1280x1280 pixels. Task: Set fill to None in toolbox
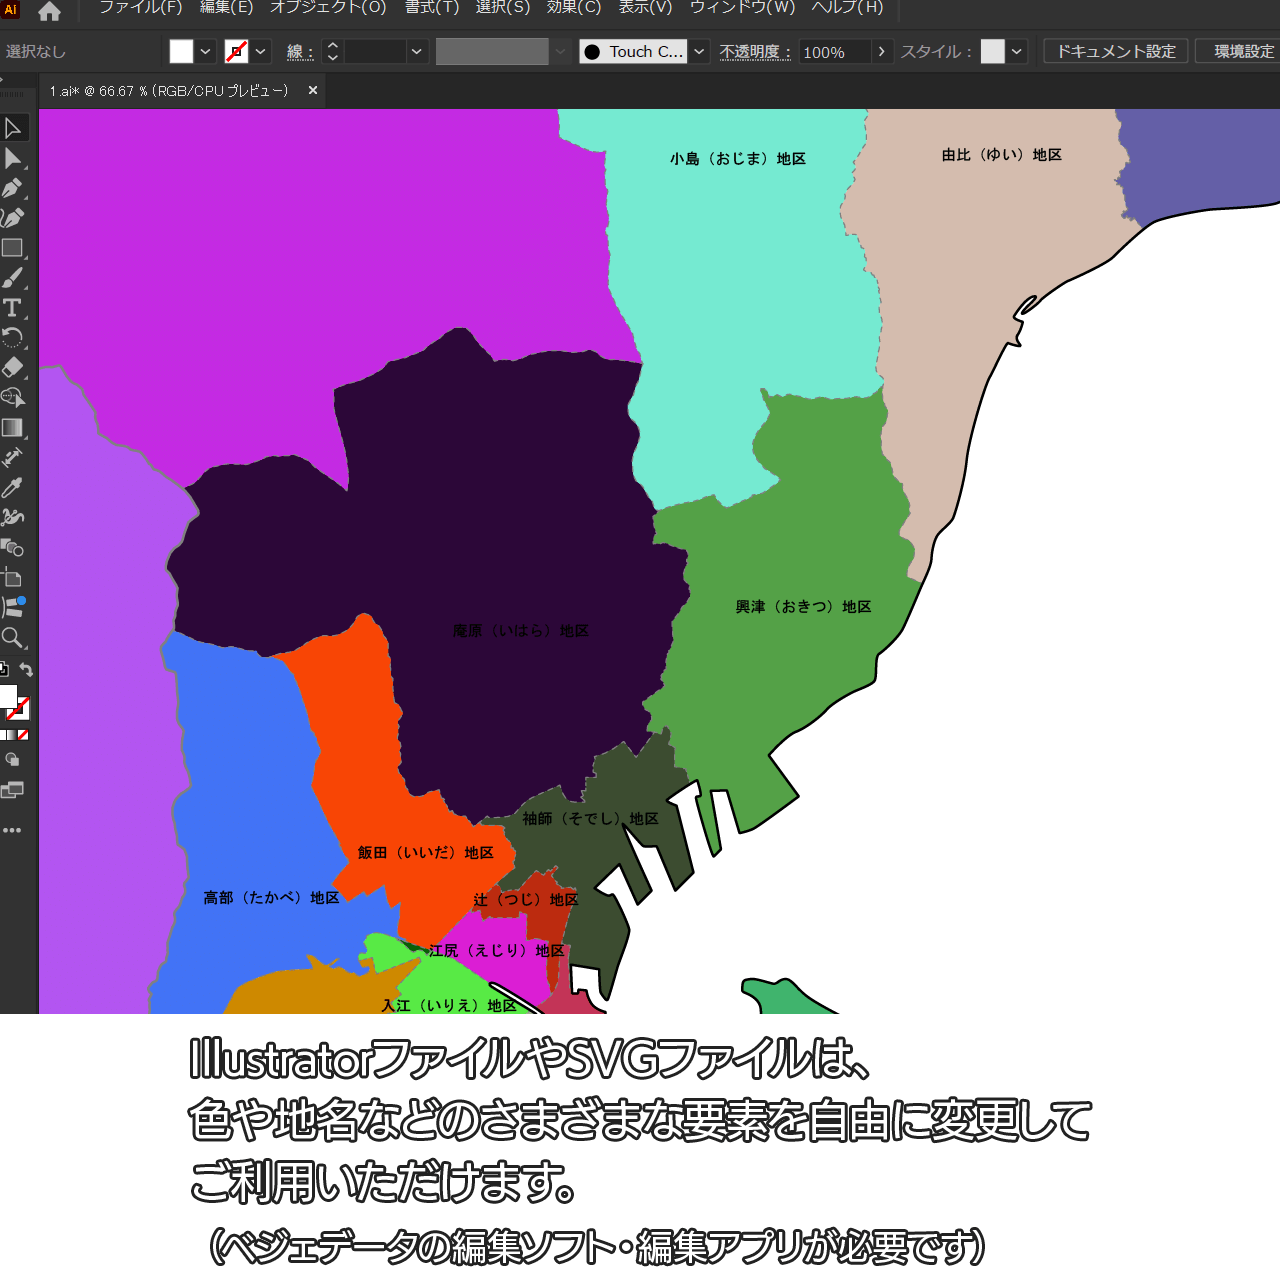[x=23, y=735]
